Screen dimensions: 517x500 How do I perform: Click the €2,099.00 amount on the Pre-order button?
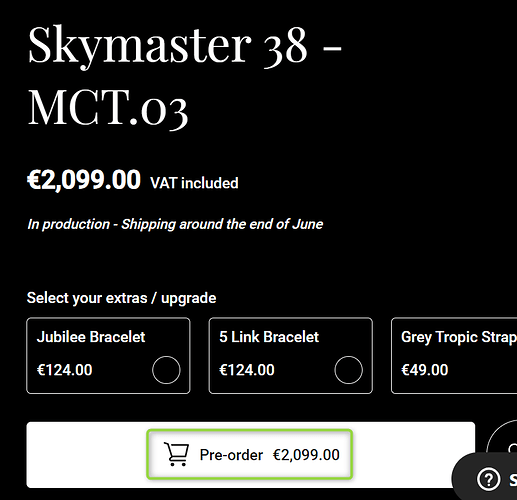[306, 455]
